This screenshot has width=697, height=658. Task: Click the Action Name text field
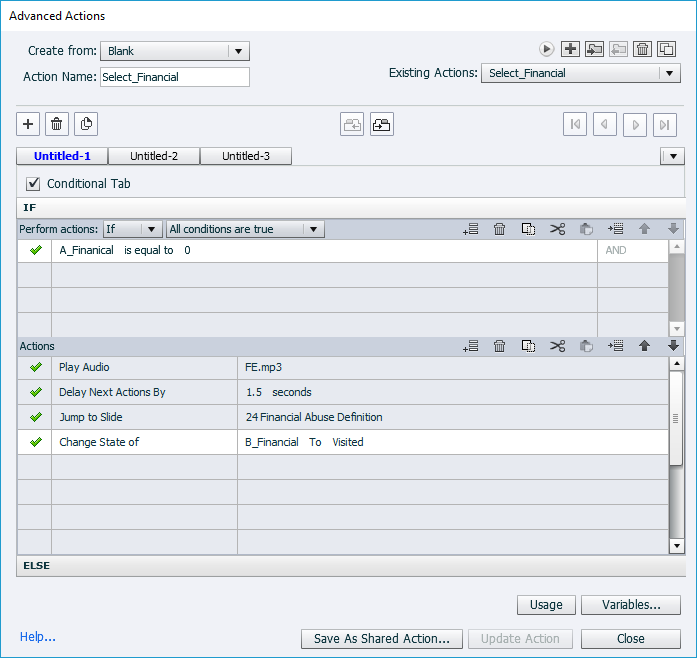pos(174,77)
